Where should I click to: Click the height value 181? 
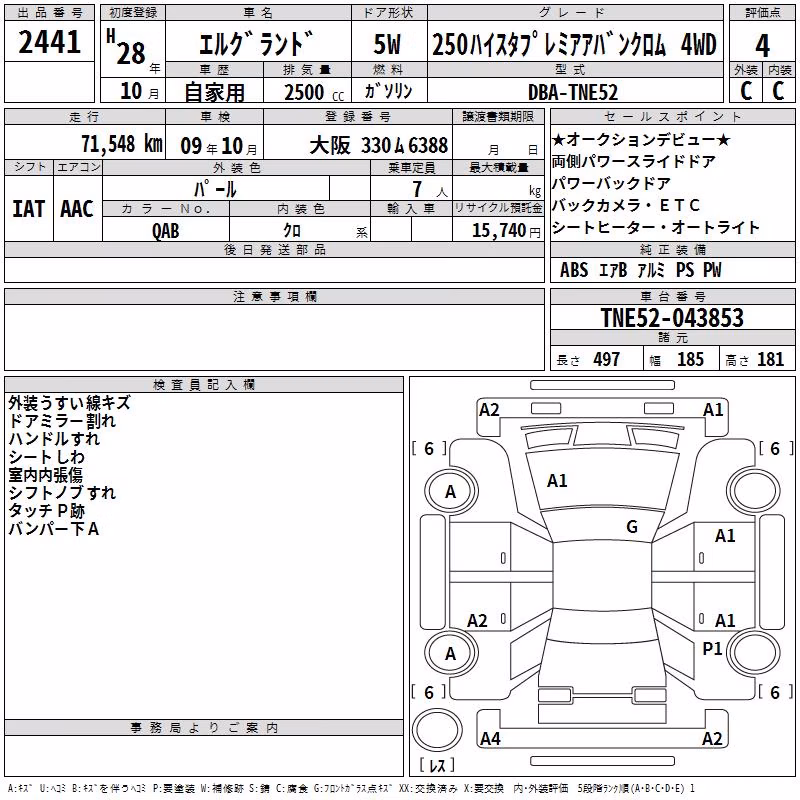coord(770,360)
